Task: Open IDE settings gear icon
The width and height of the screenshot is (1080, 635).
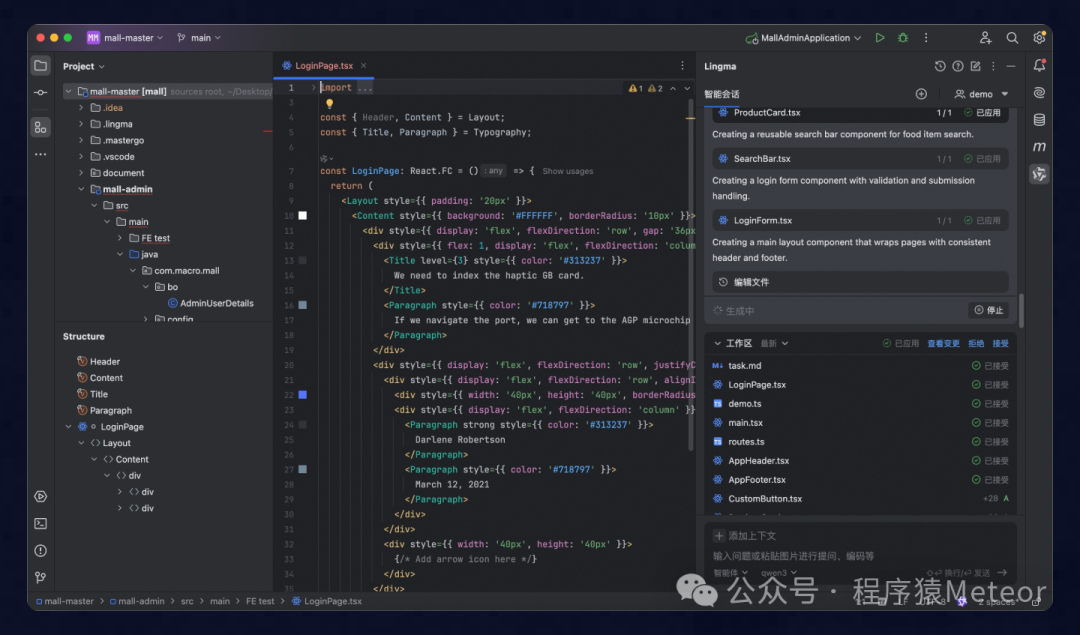Action: point(1039,38)
